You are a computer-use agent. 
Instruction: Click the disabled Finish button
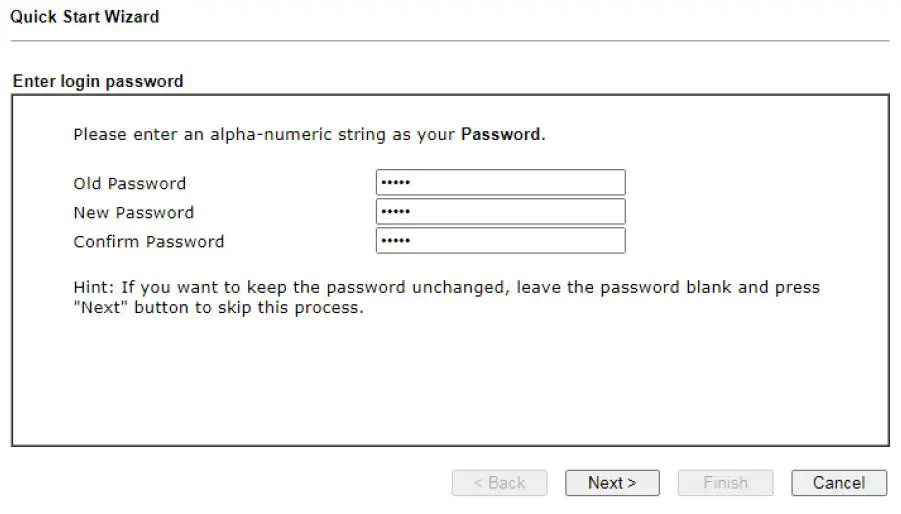pyautogui.click(x=725, y=483)
